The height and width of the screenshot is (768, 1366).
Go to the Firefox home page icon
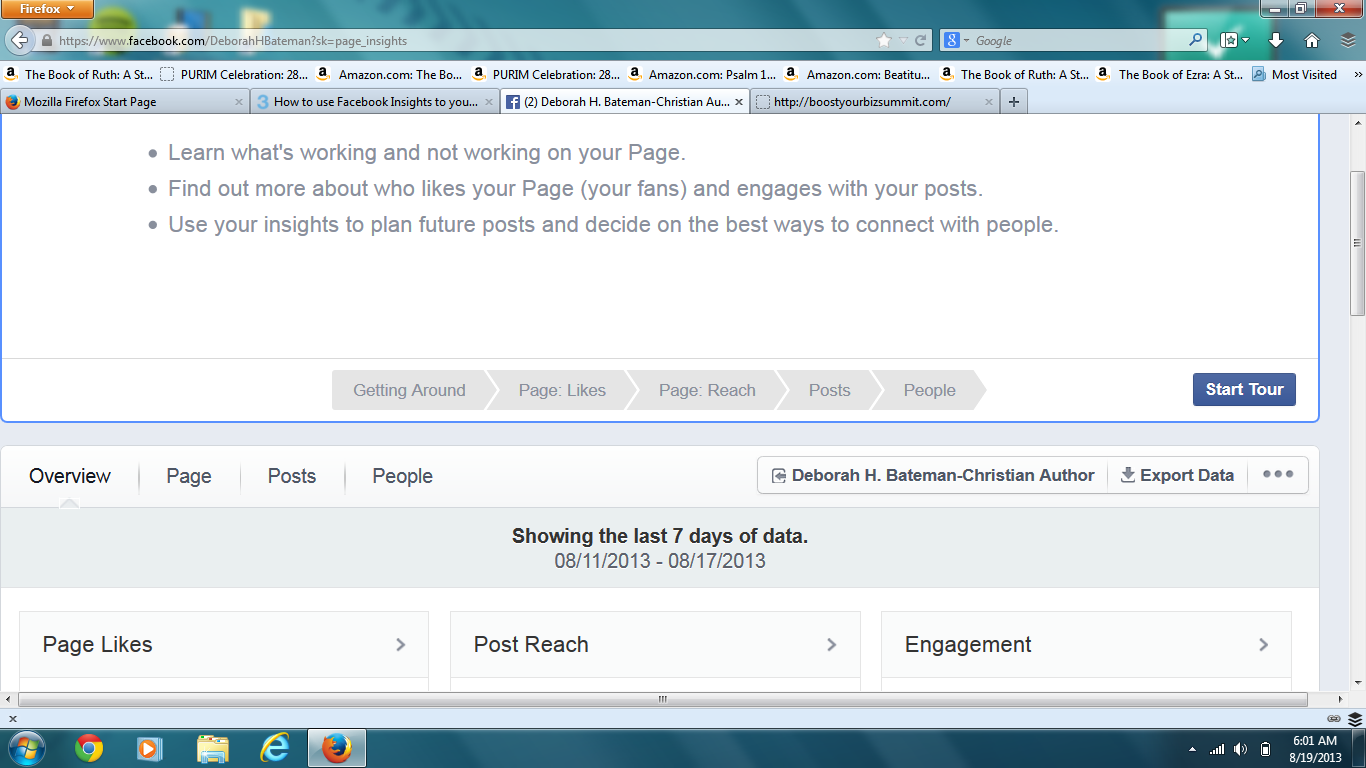1312,41
